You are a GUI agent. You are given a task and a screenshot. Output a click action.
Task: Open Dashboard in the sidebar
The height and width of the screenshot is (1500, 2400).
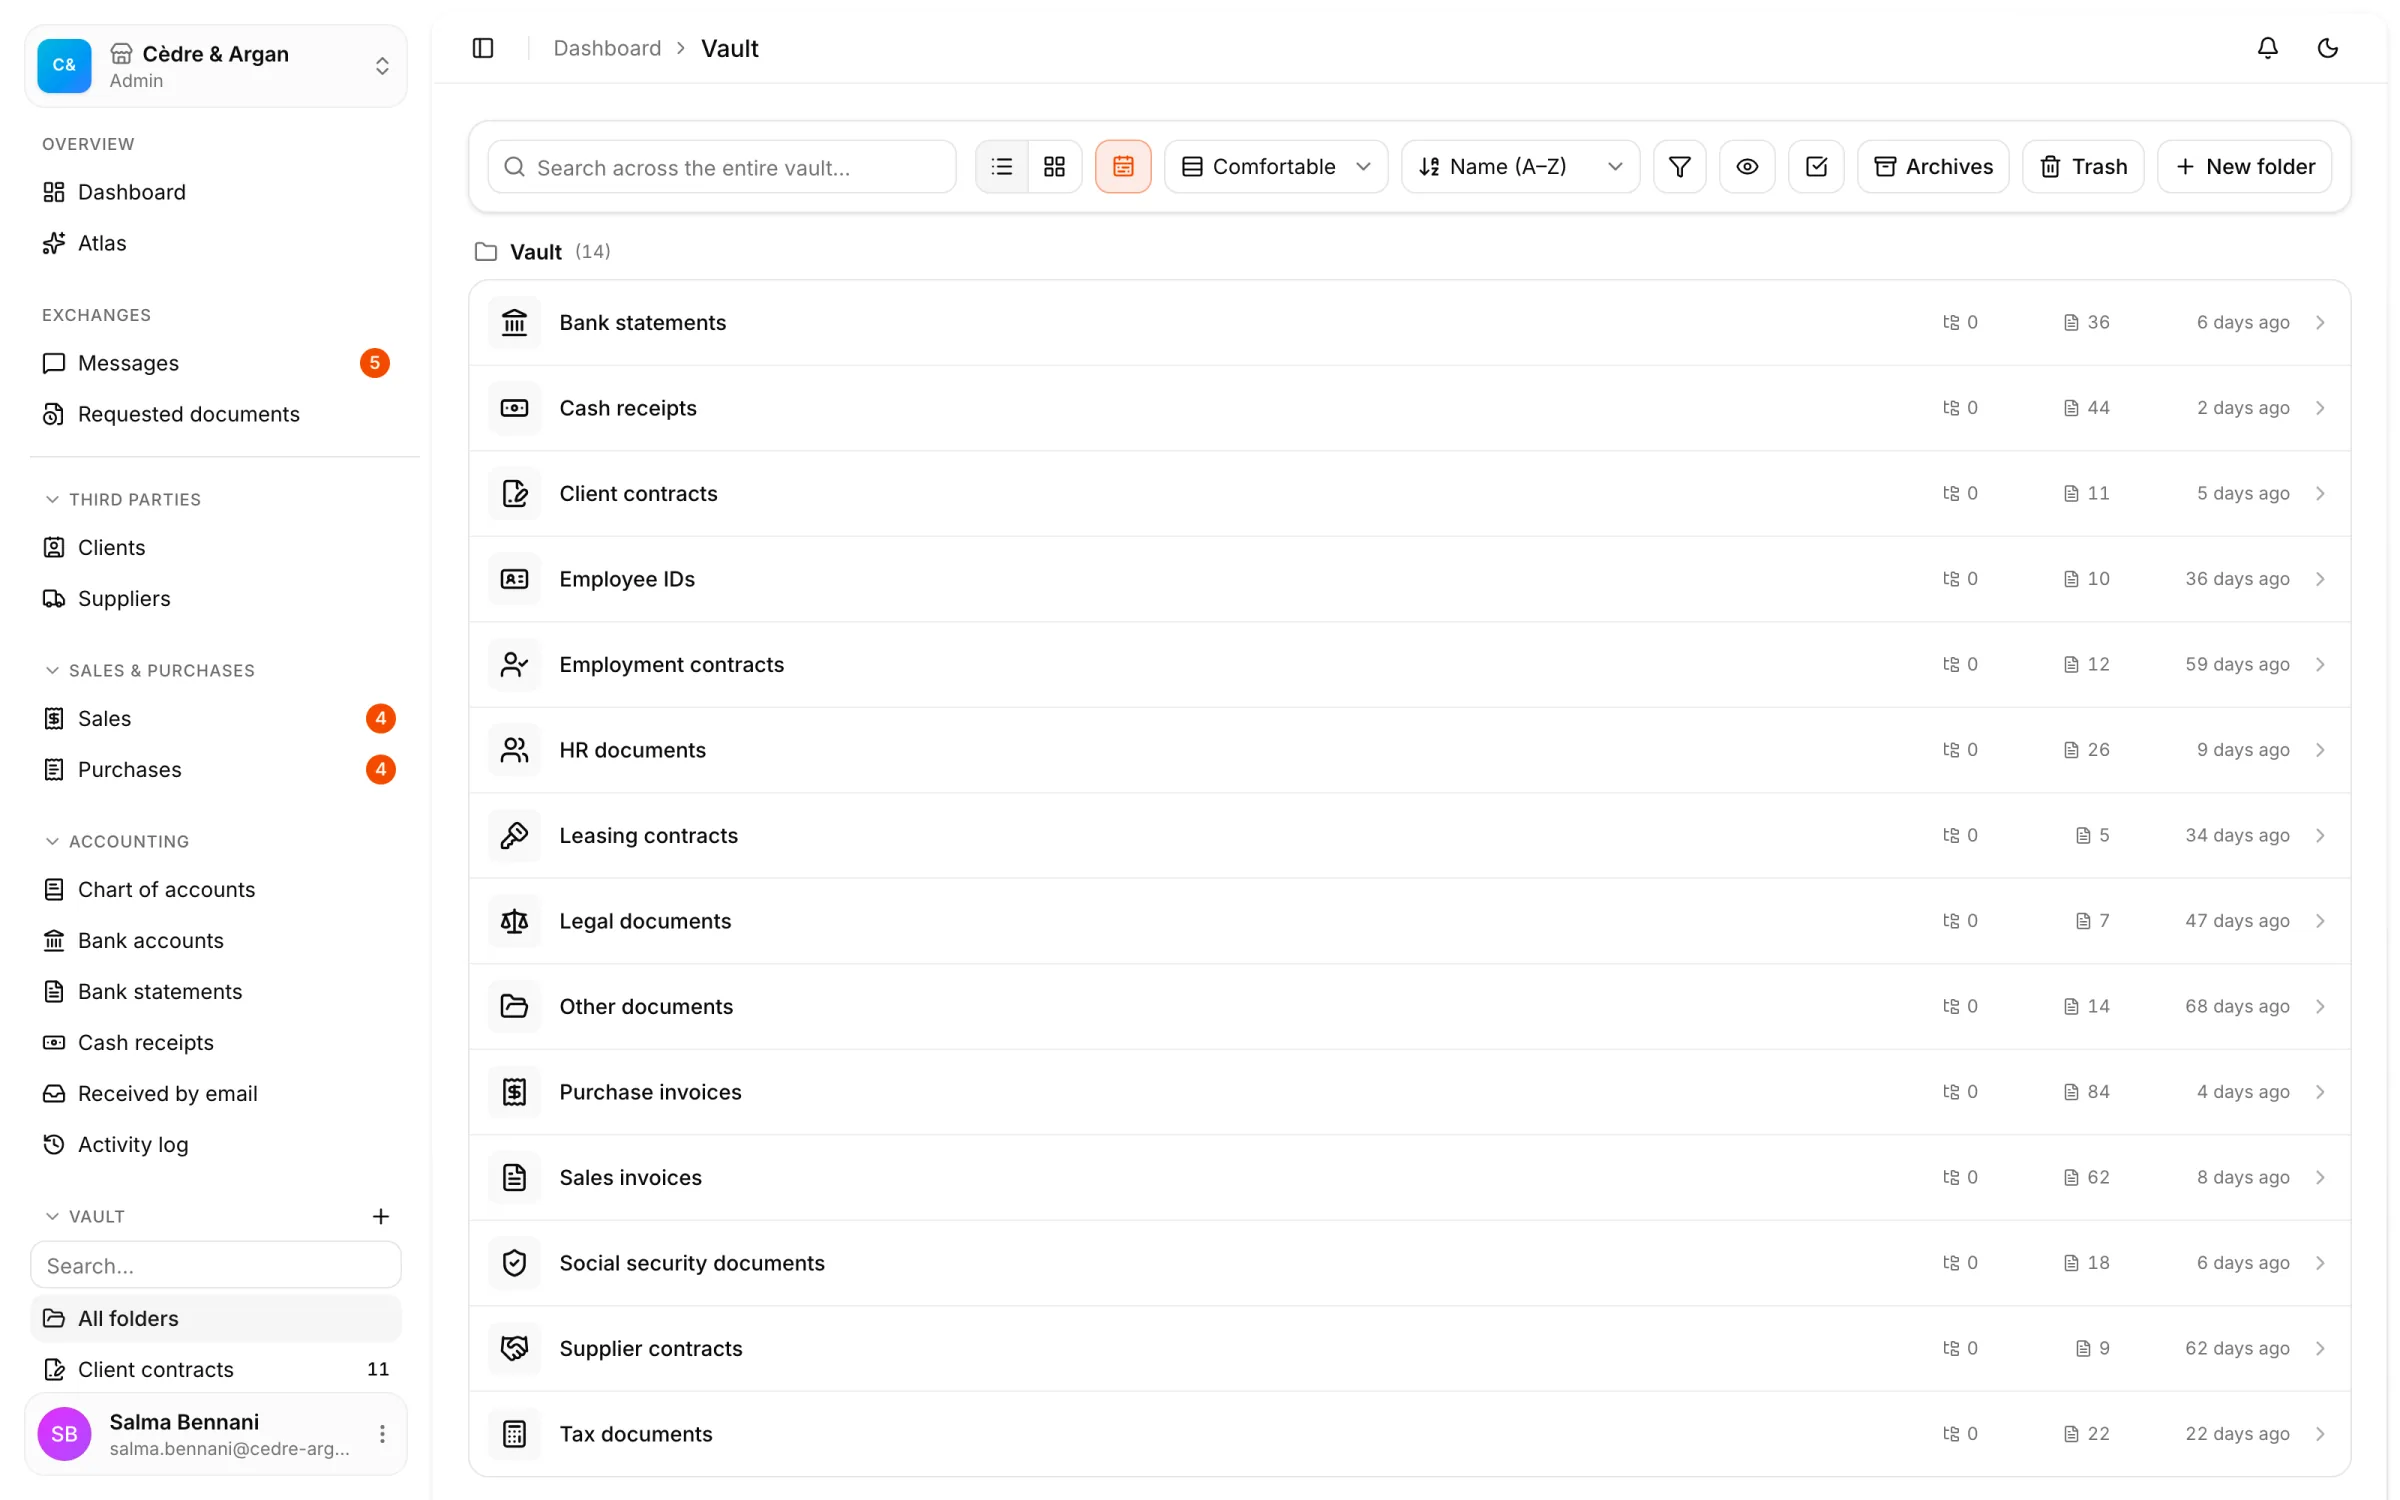coord(216,192)
